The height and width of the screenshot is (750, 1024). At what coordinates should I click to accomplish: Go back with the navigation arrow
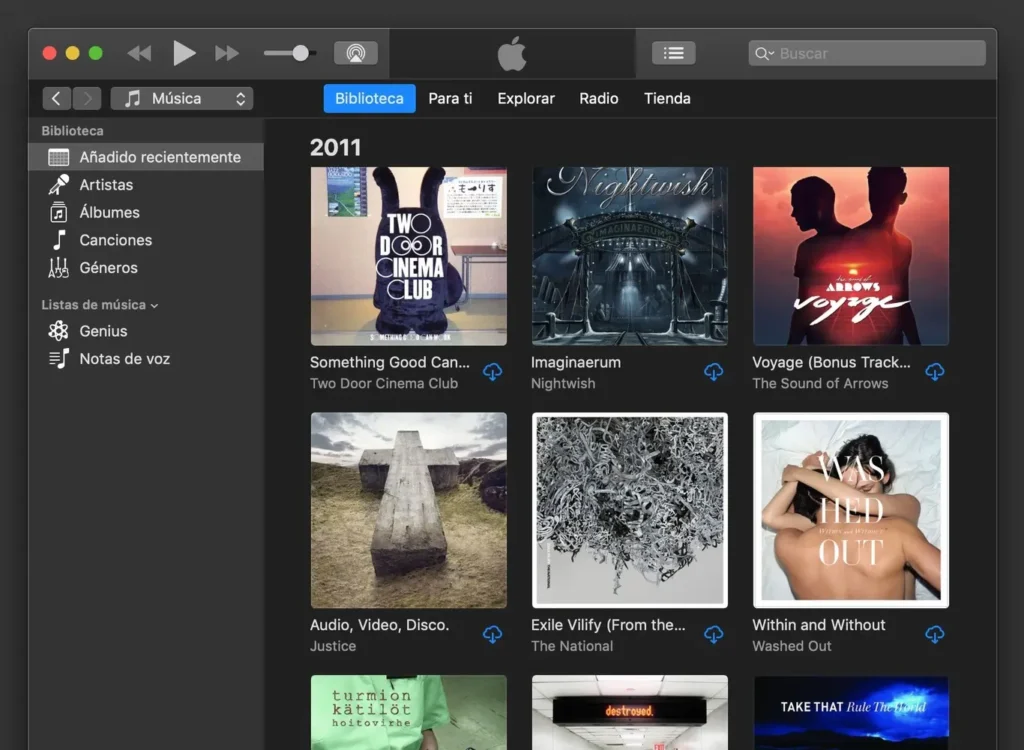[x=57, y=98]
